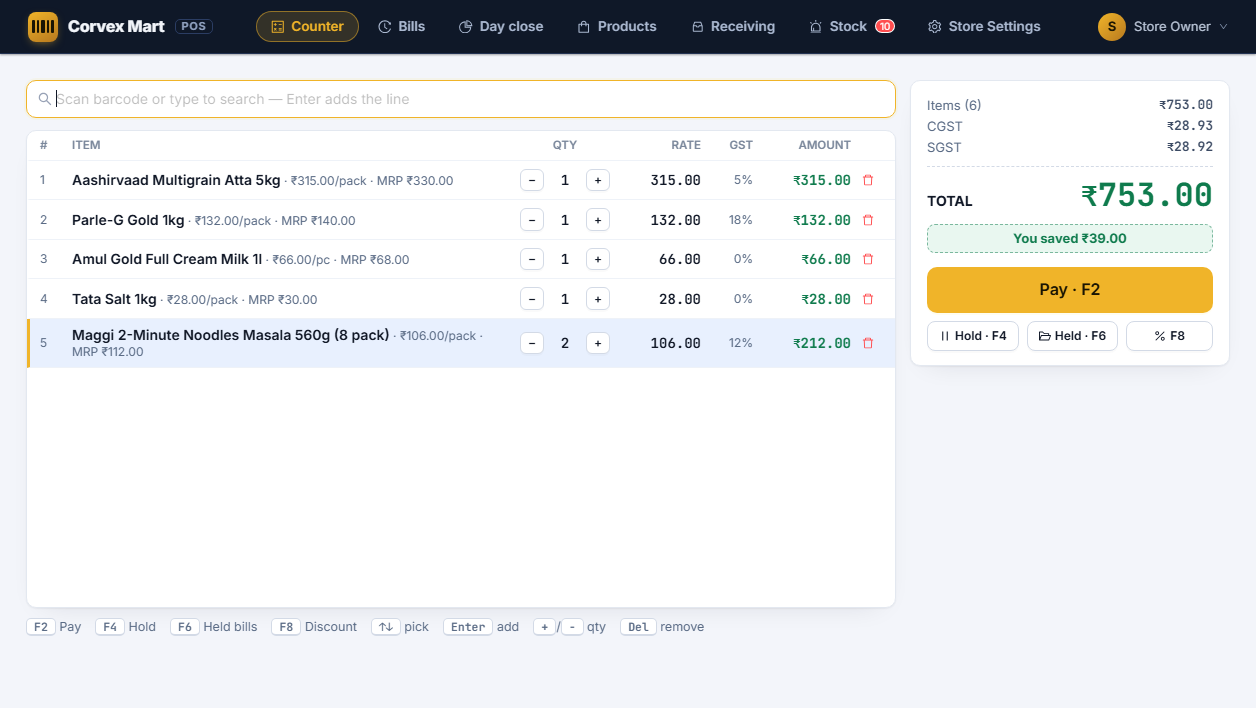Open held bills with Held · F6
The height and width of the screenshot is (708, 1256).
tap(1072, 336)
